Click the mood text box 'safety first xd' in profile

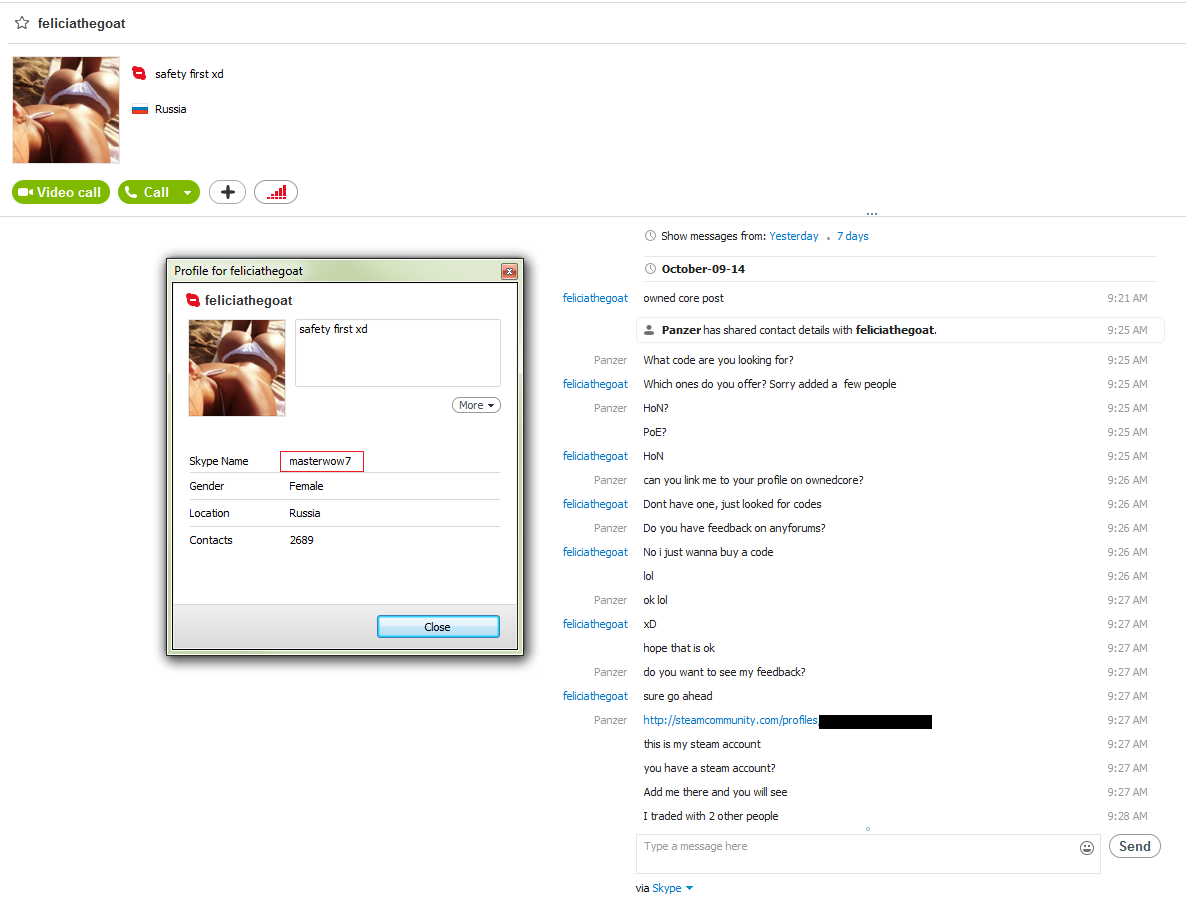click(x=398, y=353)
